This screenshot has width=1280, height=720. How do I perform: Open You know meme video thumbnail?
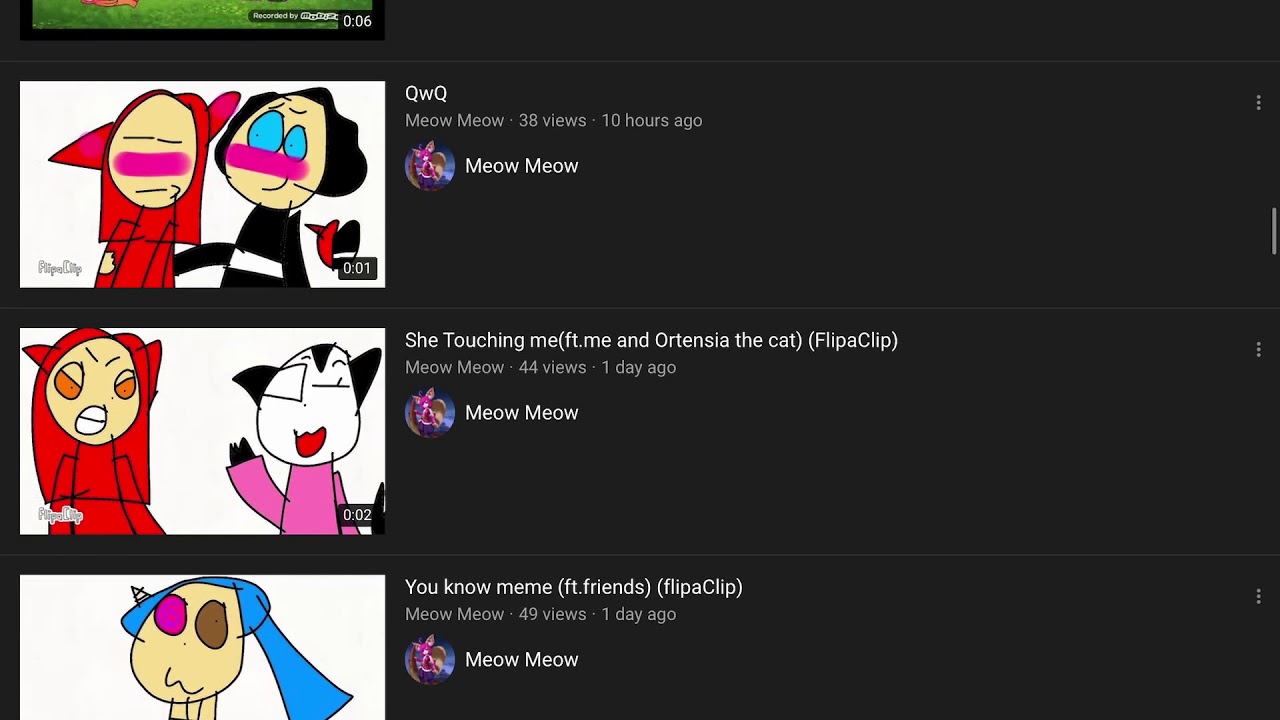pos(202,647)
